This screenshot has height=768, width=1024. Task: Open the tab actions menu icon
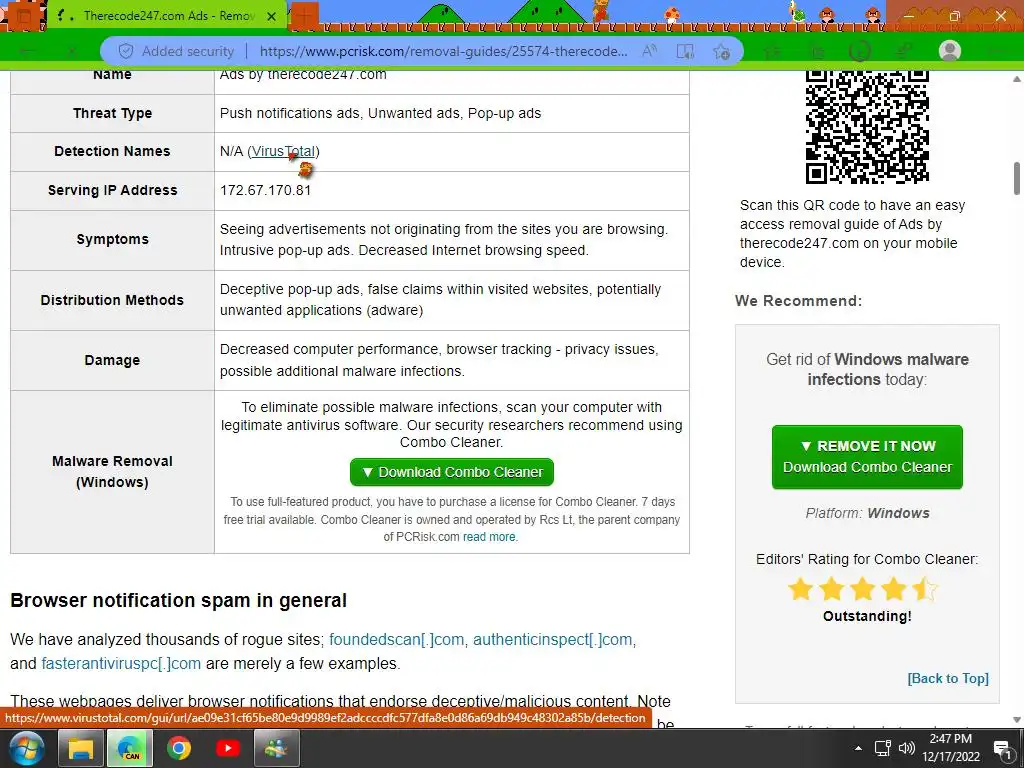point(24,16)
